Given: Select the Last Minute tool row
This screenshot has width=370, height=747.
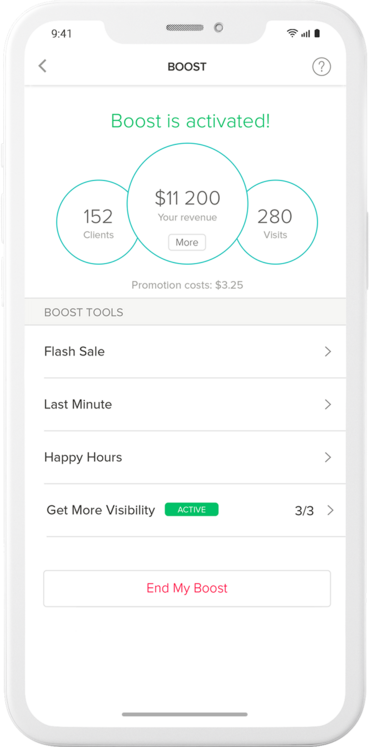Looking at the screenshot, I should click(185, 404).
